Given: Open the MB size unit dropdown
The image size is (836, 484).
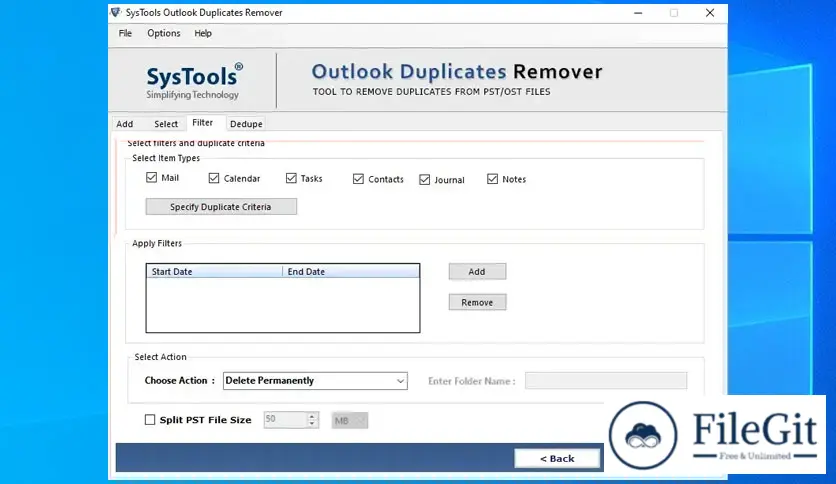Looking at the screenshot, I should pos(350,421).
